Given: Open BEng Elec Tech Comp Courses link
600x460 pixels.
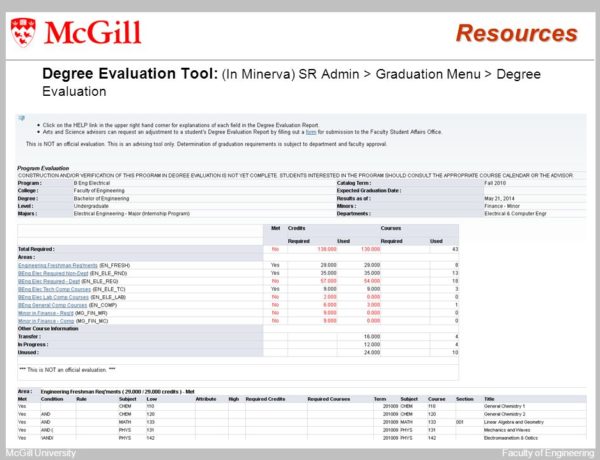Looking at the screenshot, I should [54, 289].
